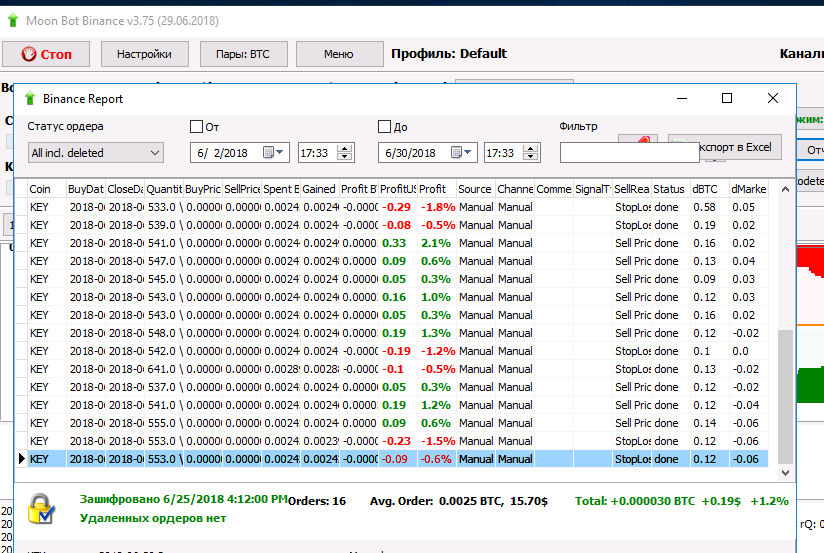Viewport: 824px width, 553px height.
Task: Sort by the Coin column header
Action: (x=45, y=189)
